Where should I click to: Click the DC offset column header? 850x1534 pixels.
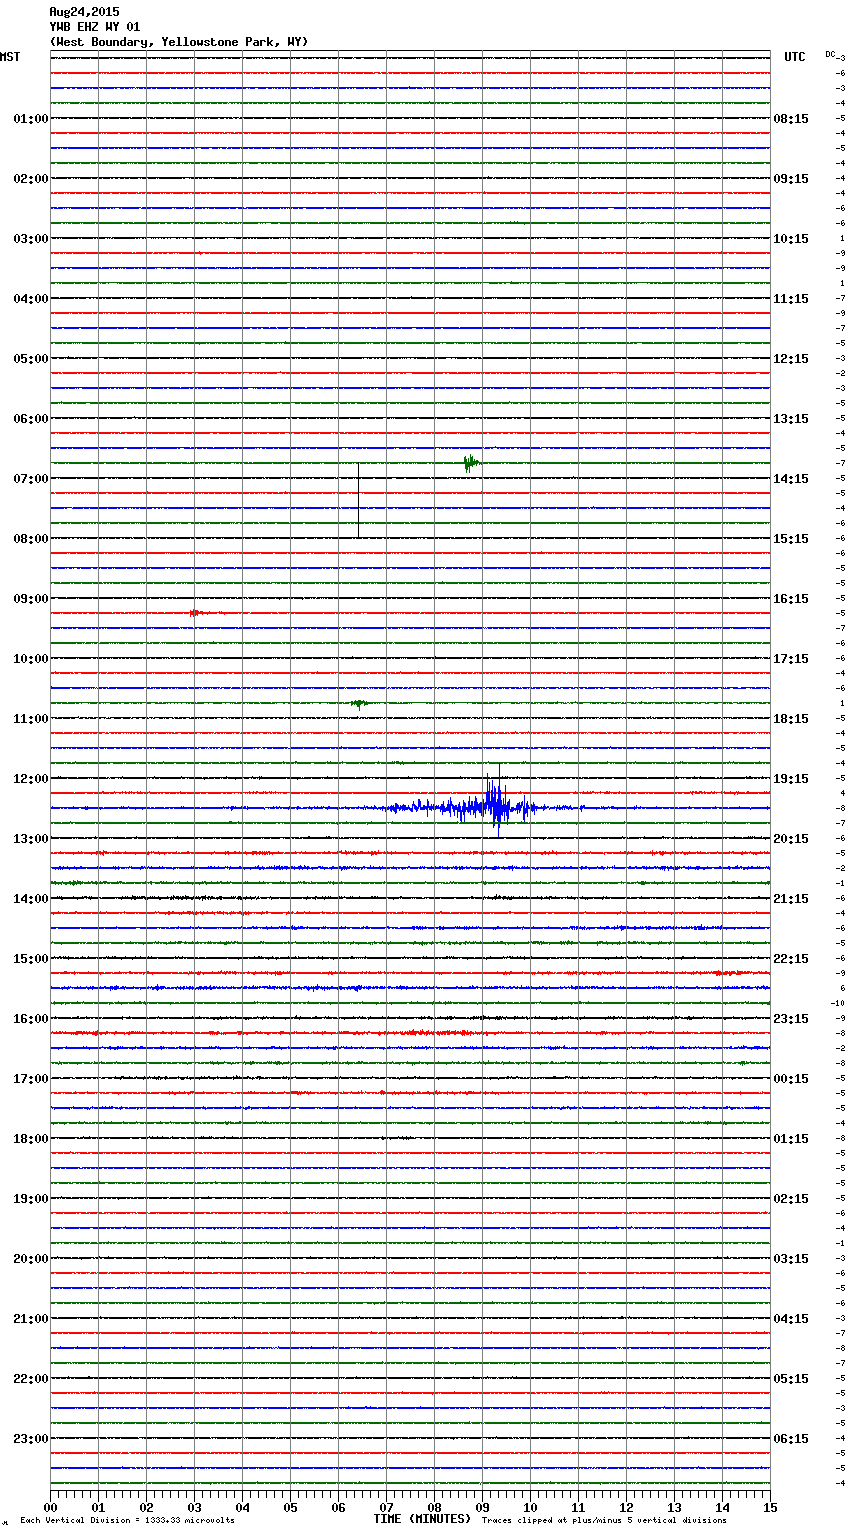[830, 54]
